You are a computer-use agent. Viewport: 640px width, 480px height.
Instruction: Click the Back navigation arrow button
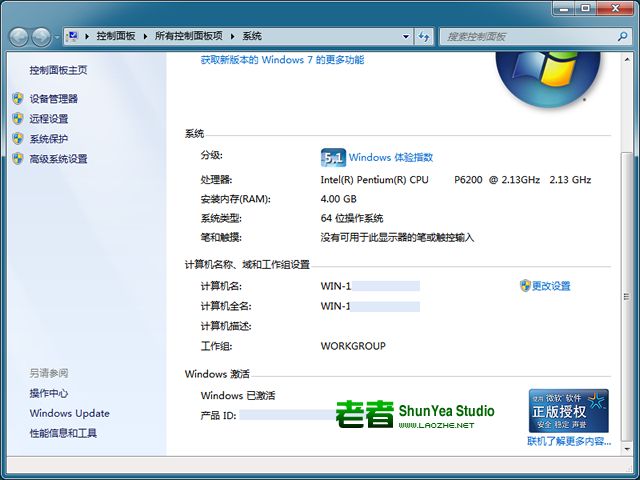(x=19, y=37)
